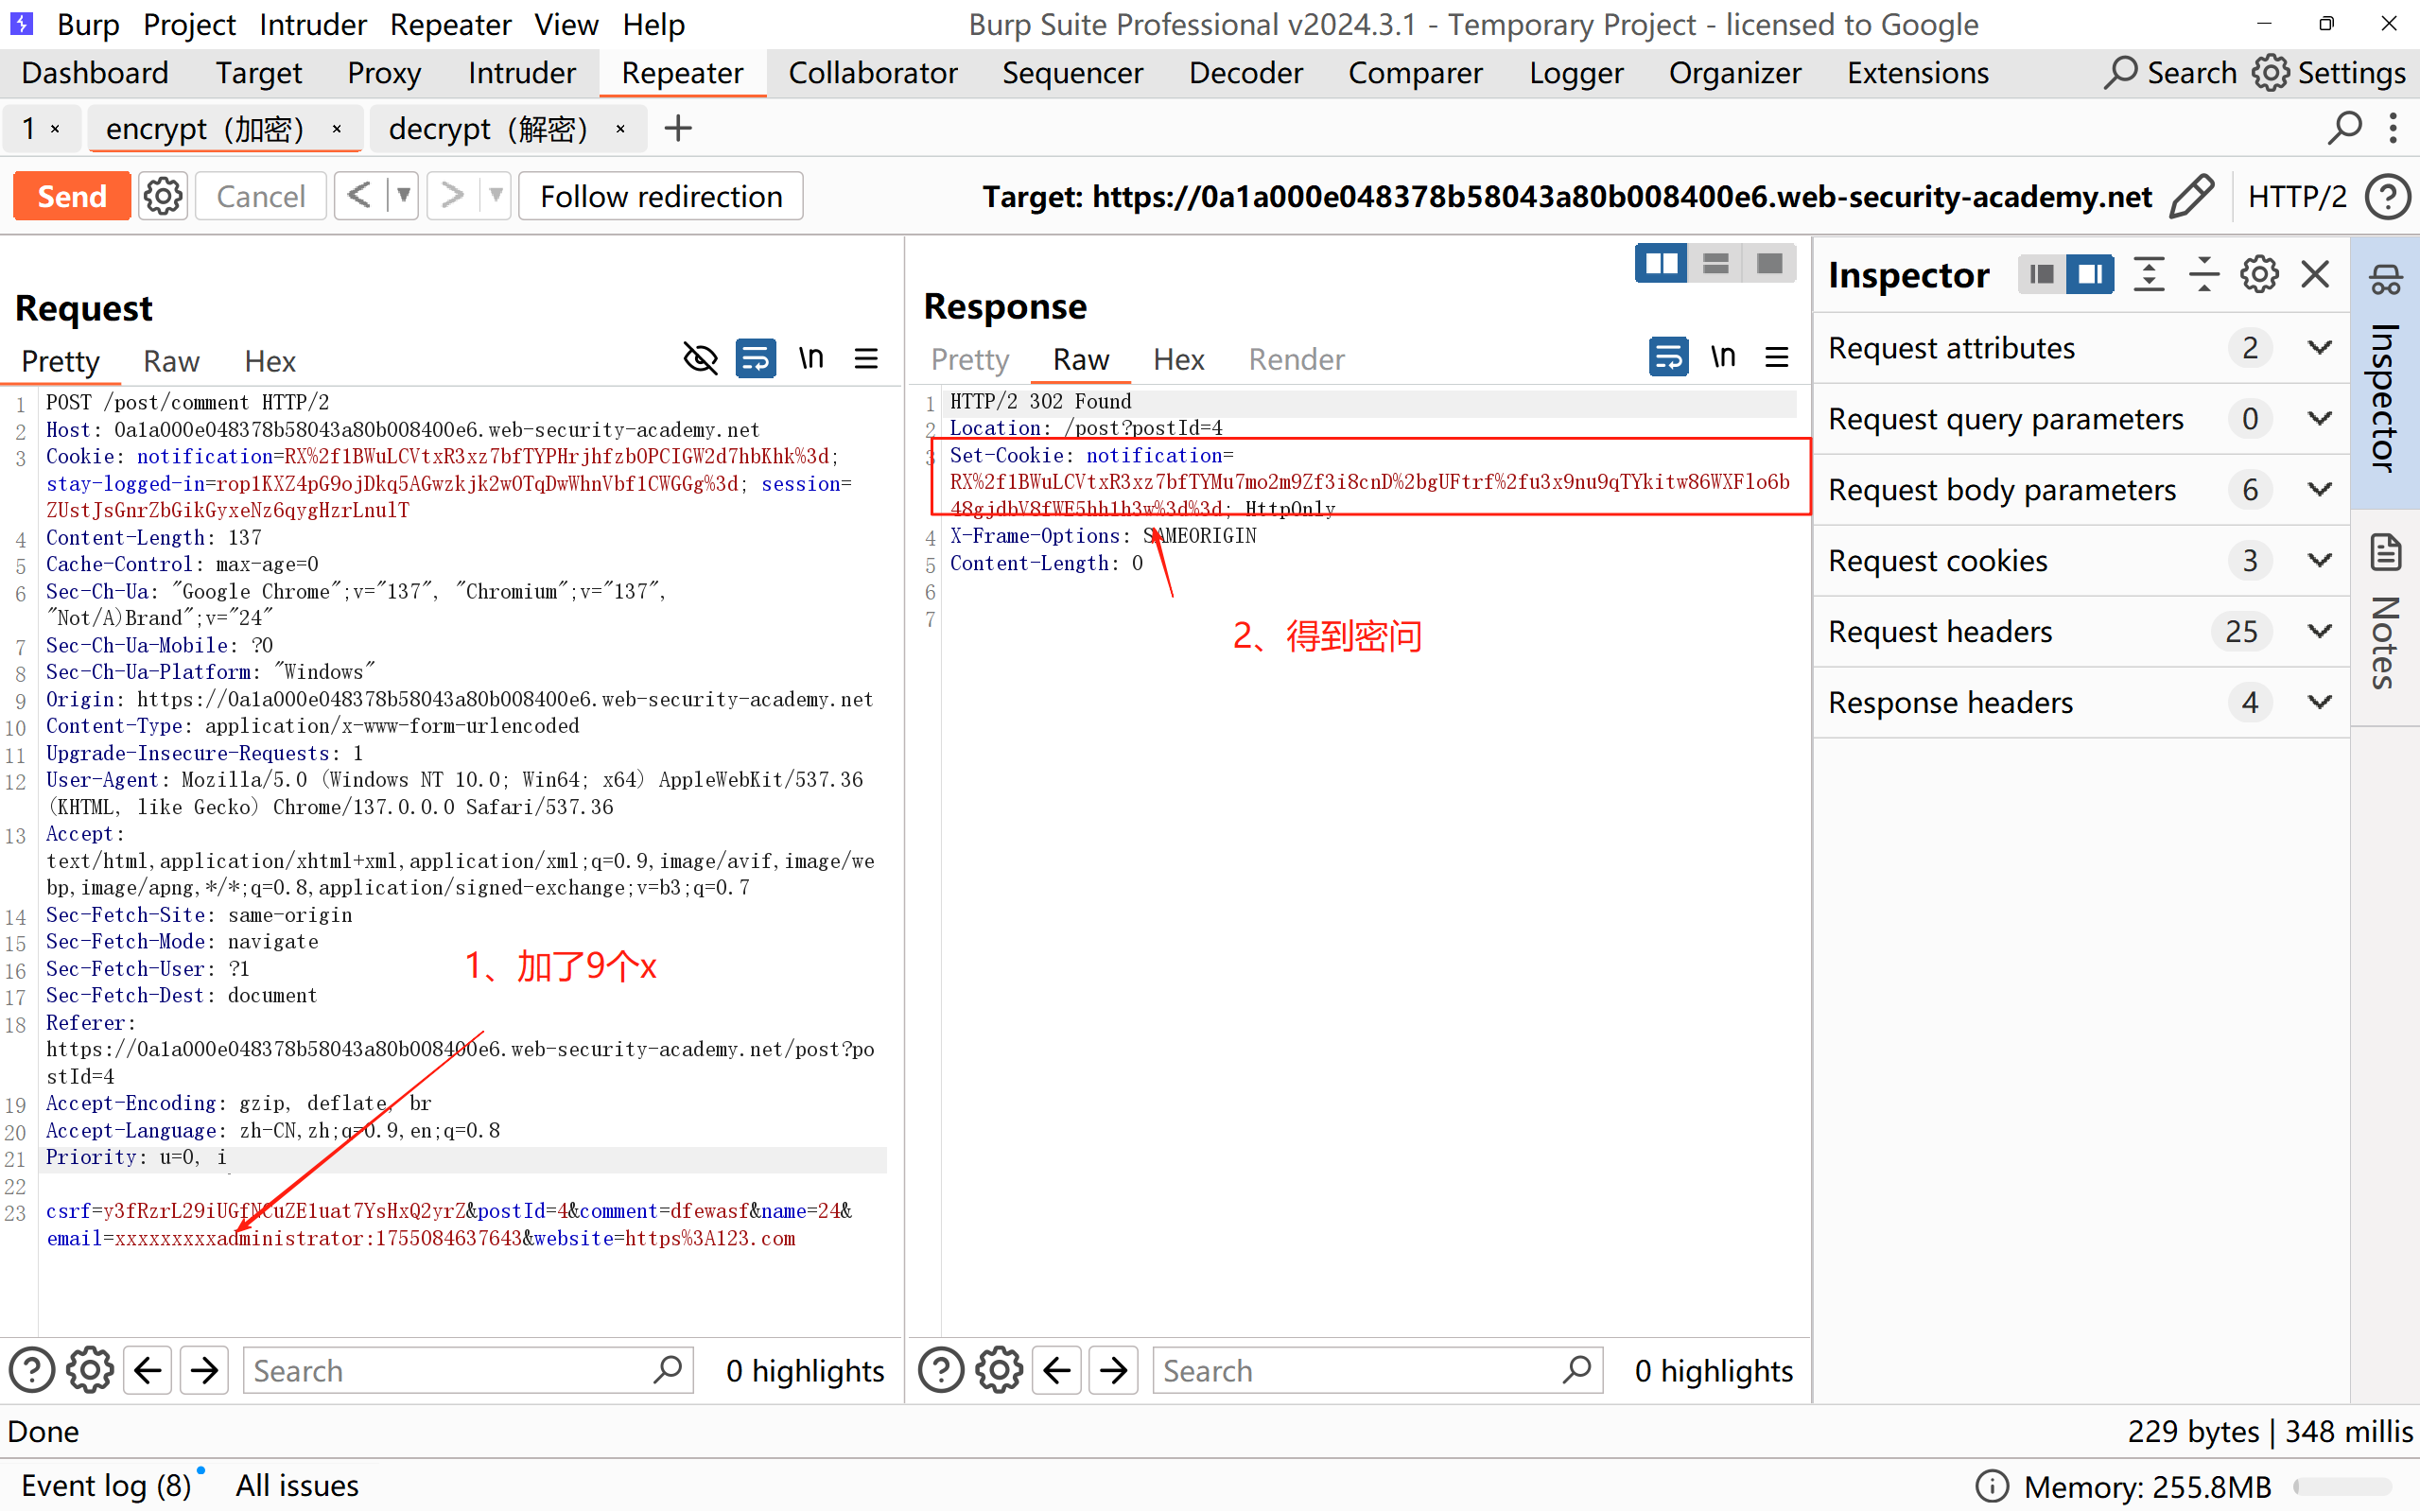Click the Response pane search field

tap(1360, 1370)
